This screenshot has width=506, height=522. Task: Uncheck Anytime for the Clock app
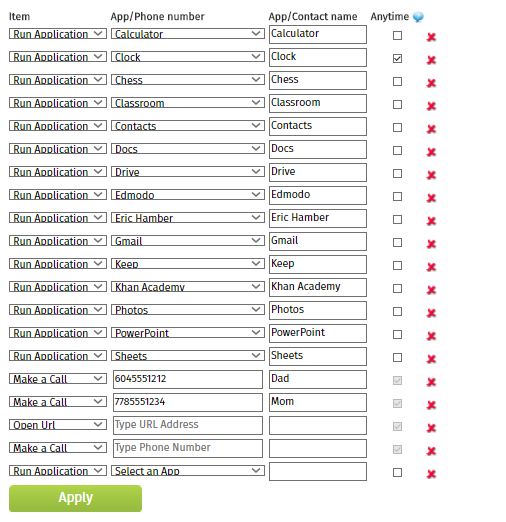tap(397, 58)
